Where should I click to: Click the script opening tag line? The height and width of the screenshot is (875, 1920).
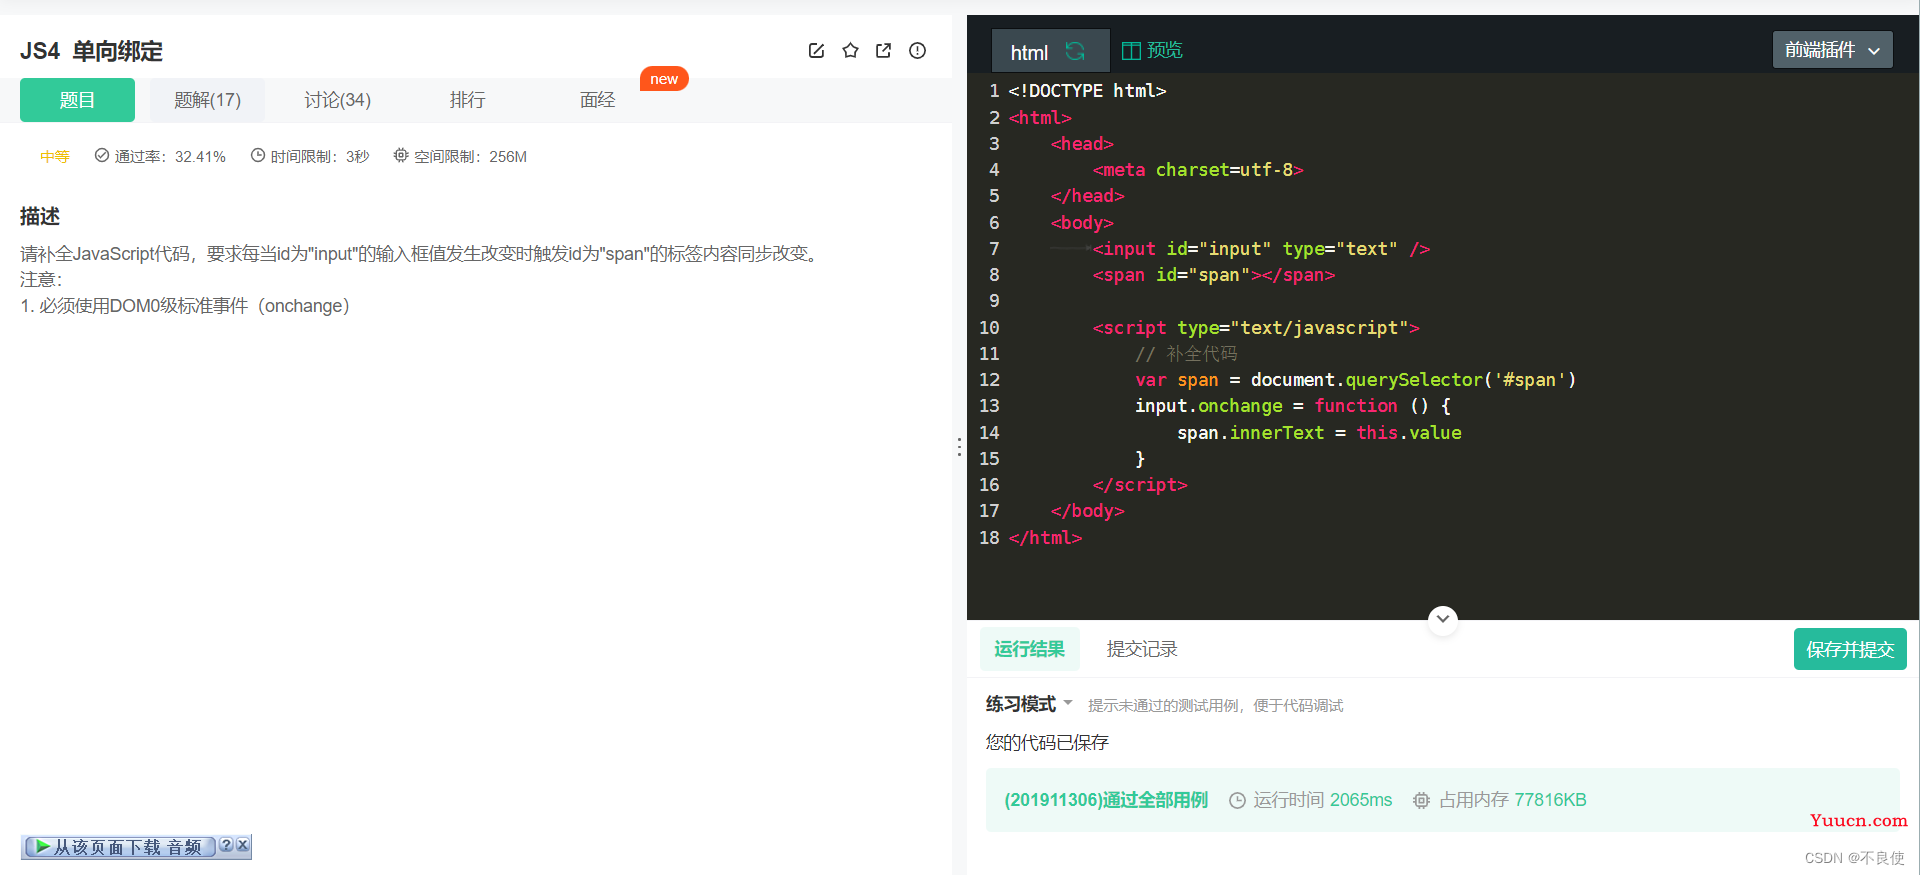click(x=1256, y=328)
